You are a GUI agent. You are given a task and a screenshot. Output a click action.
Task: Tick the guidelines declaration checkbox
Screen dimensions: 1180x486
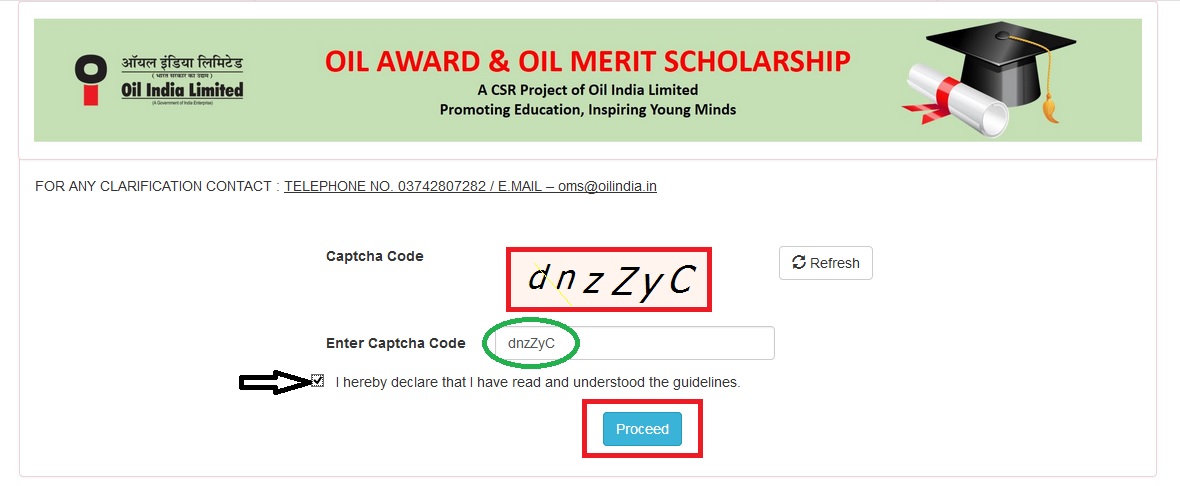click(318, 381)
